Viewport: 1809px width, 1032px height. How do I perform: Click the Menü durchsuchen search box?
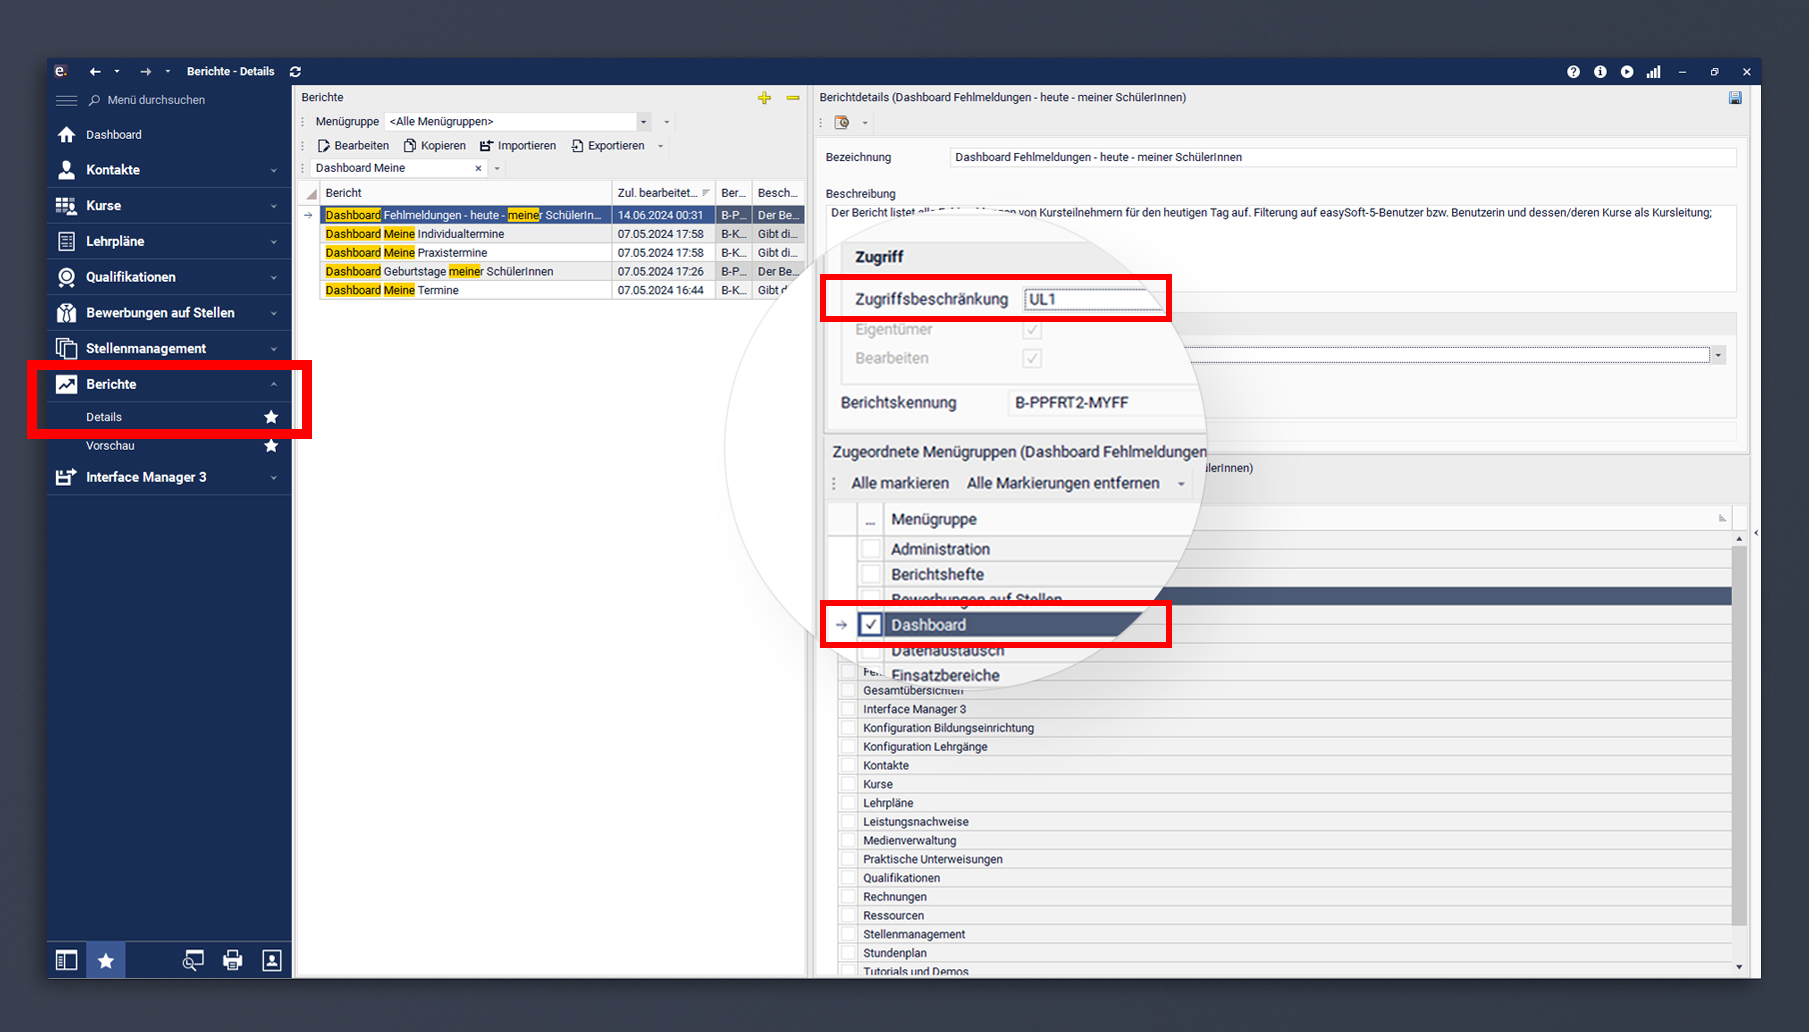[x=156, y=100]
